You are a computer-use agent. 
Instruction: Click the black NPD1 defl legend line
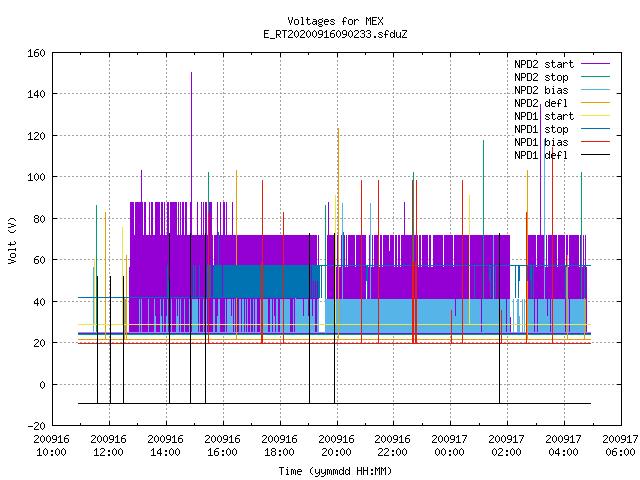[x=595, y=155]
